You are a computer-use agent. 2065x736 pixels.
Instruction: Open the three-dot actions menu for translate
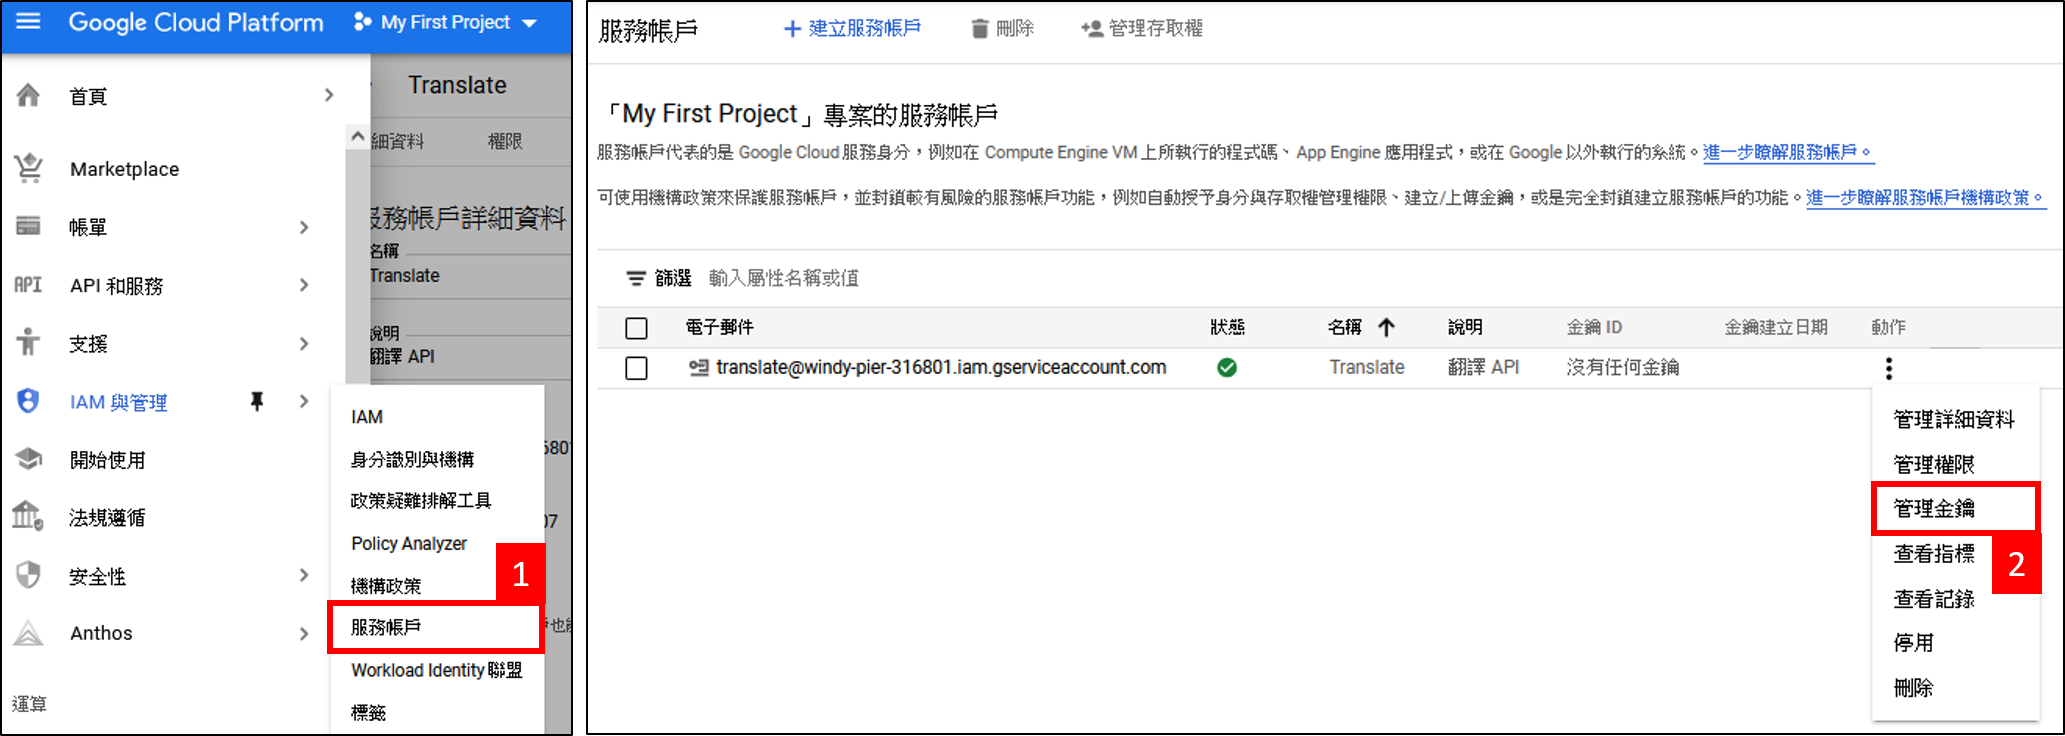(x=1888, y=369)
